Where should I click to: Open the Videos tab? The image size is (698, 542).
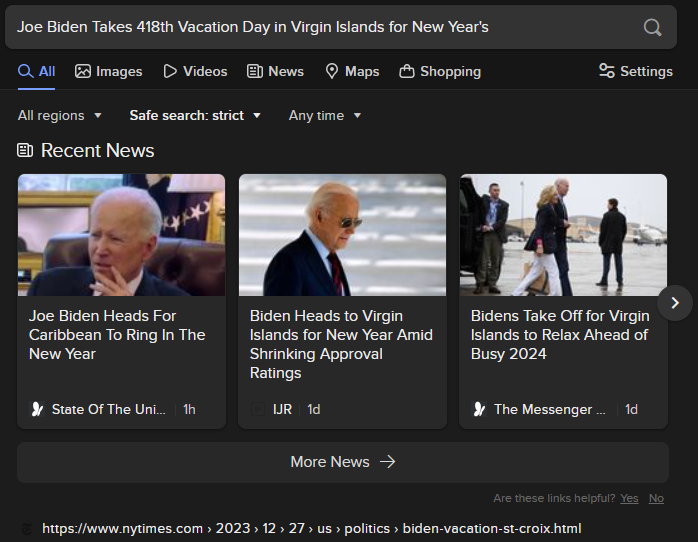pos(195,71)
